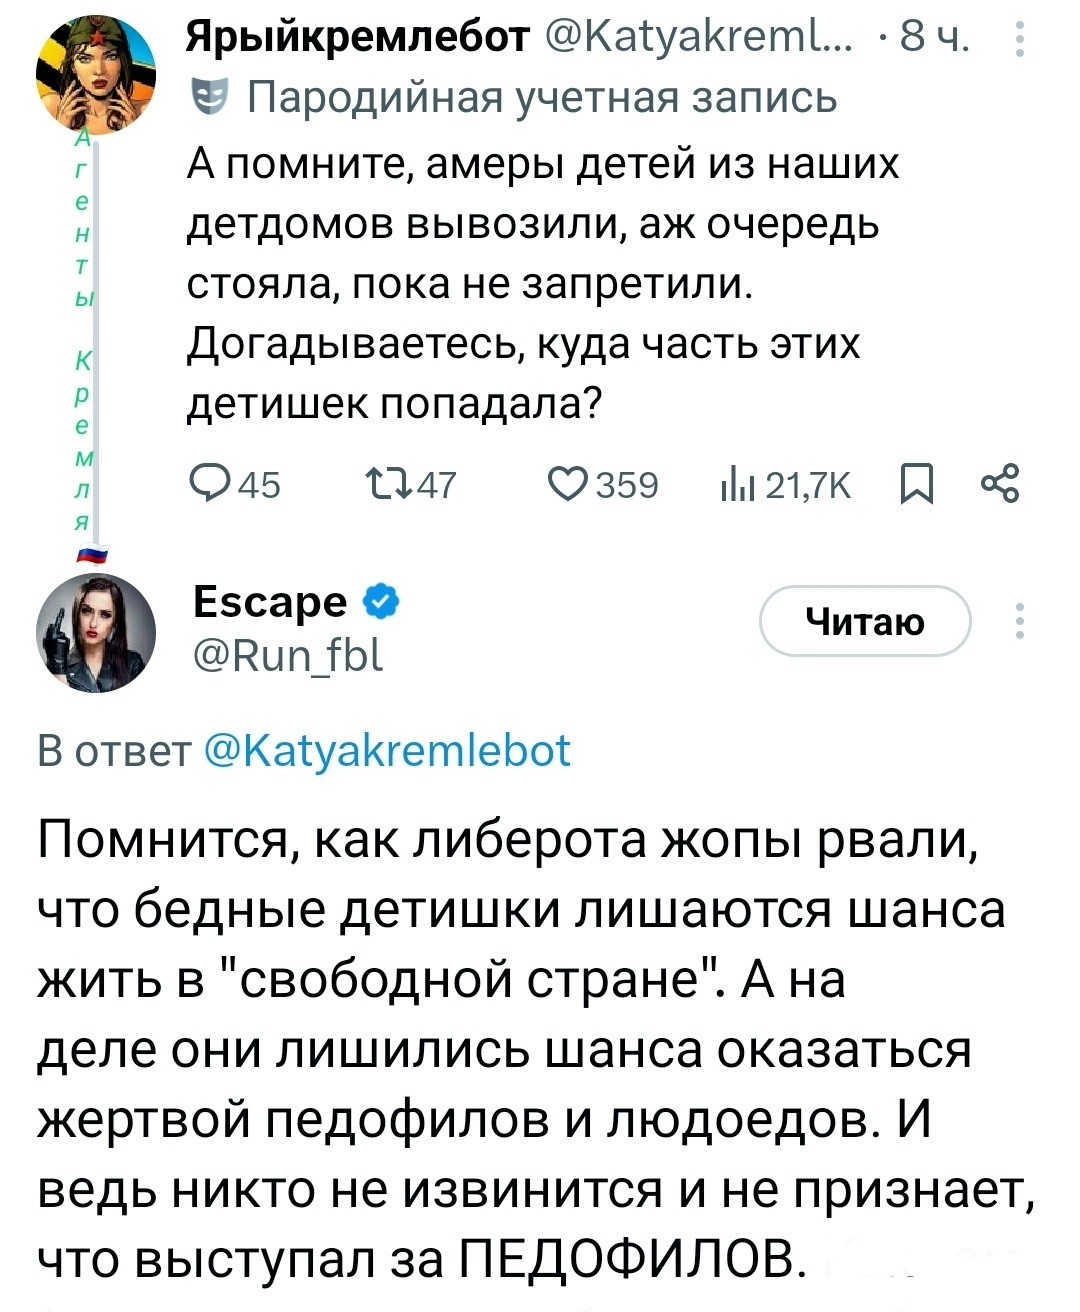
Task: Click the reply comment icon
Action: coord(210,485)
